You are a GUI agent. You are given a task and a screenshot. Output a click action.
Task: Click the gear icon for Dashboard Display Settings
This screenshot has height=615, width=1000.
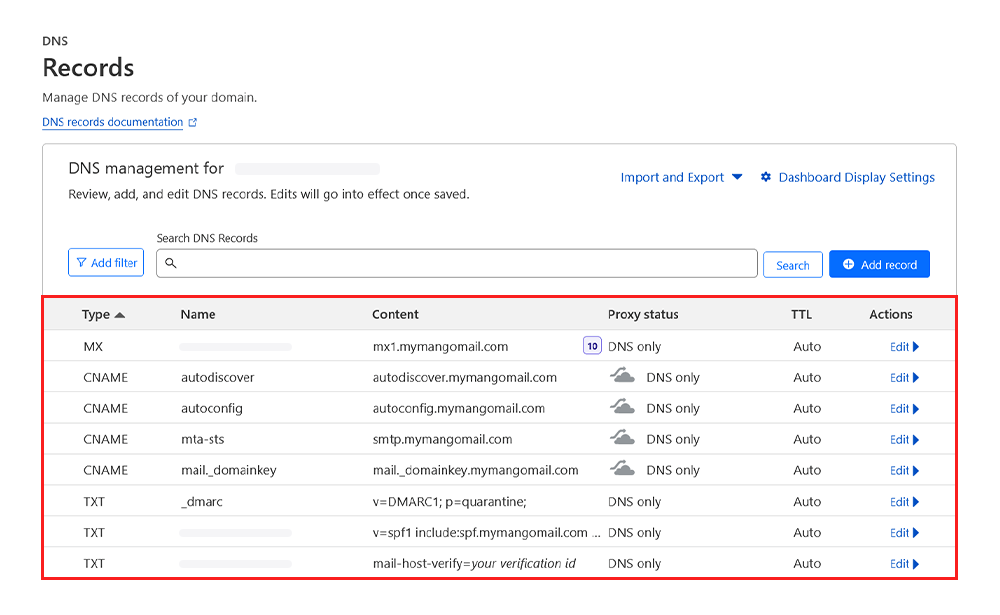click(765, 177)
